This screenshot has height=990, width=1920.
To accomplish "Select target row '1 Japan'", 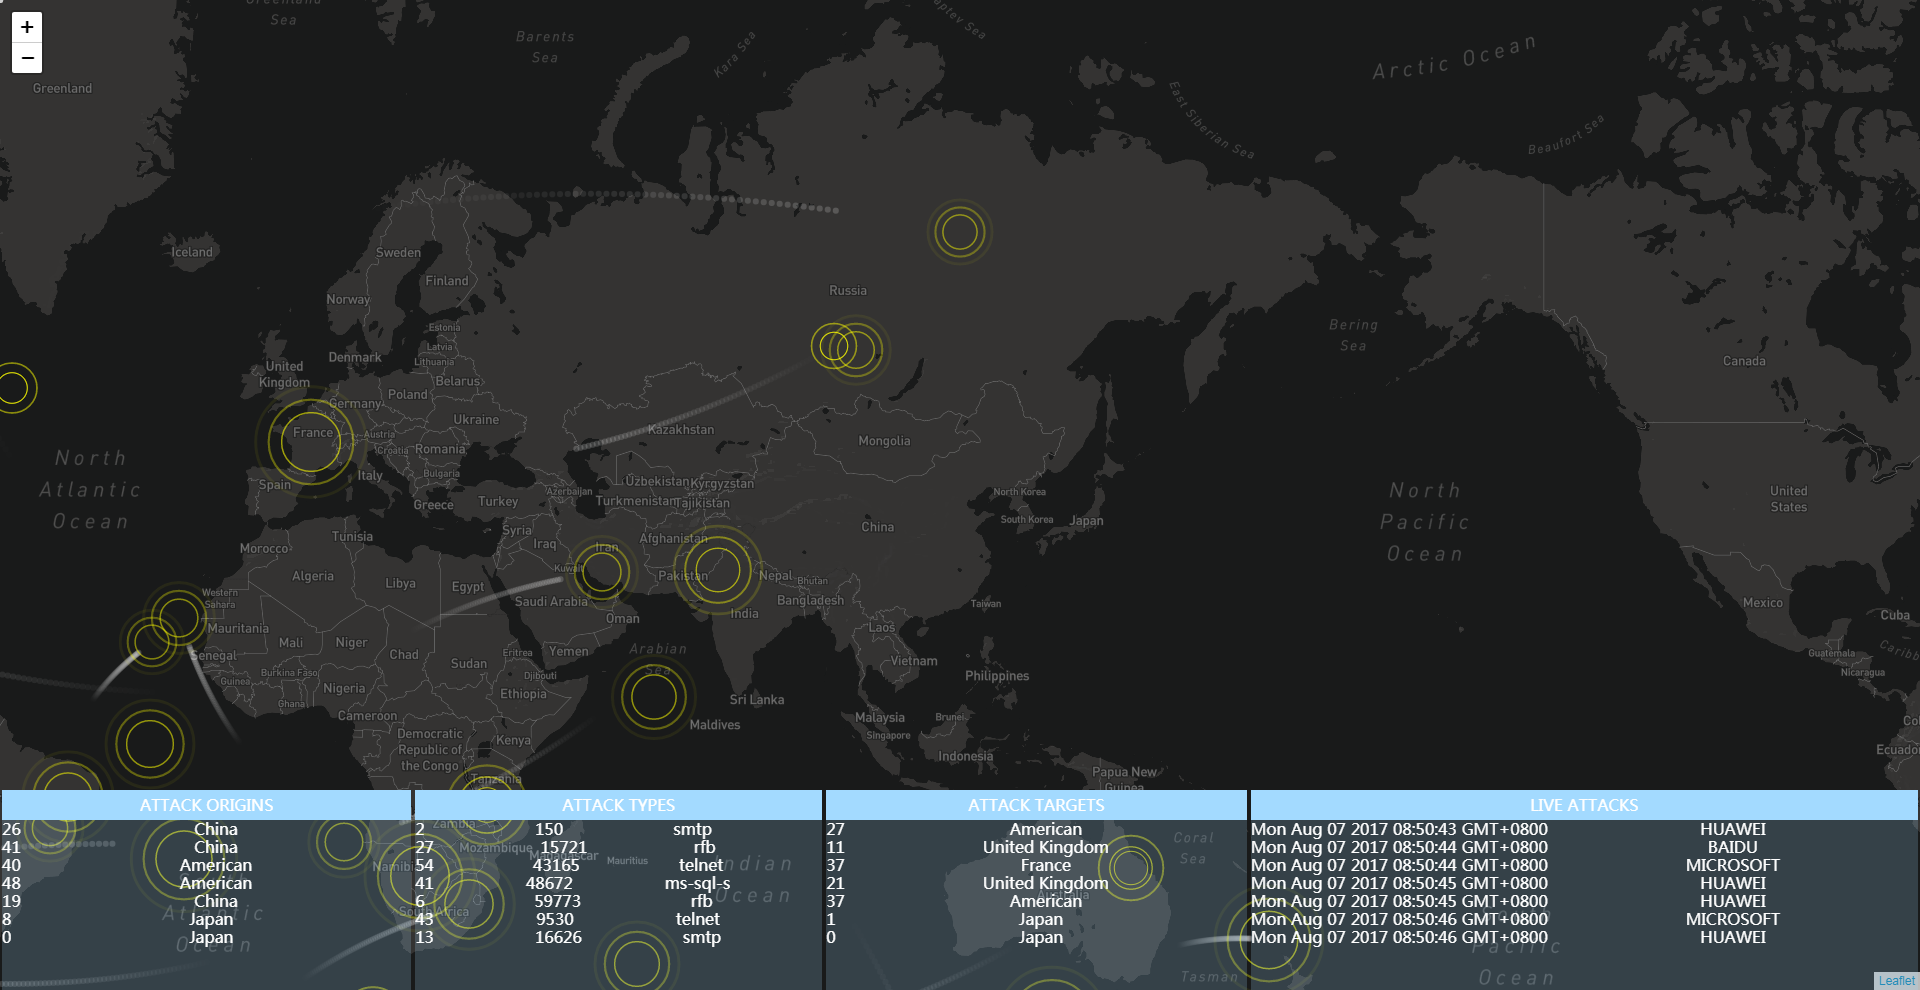I will pos(1036,919).
